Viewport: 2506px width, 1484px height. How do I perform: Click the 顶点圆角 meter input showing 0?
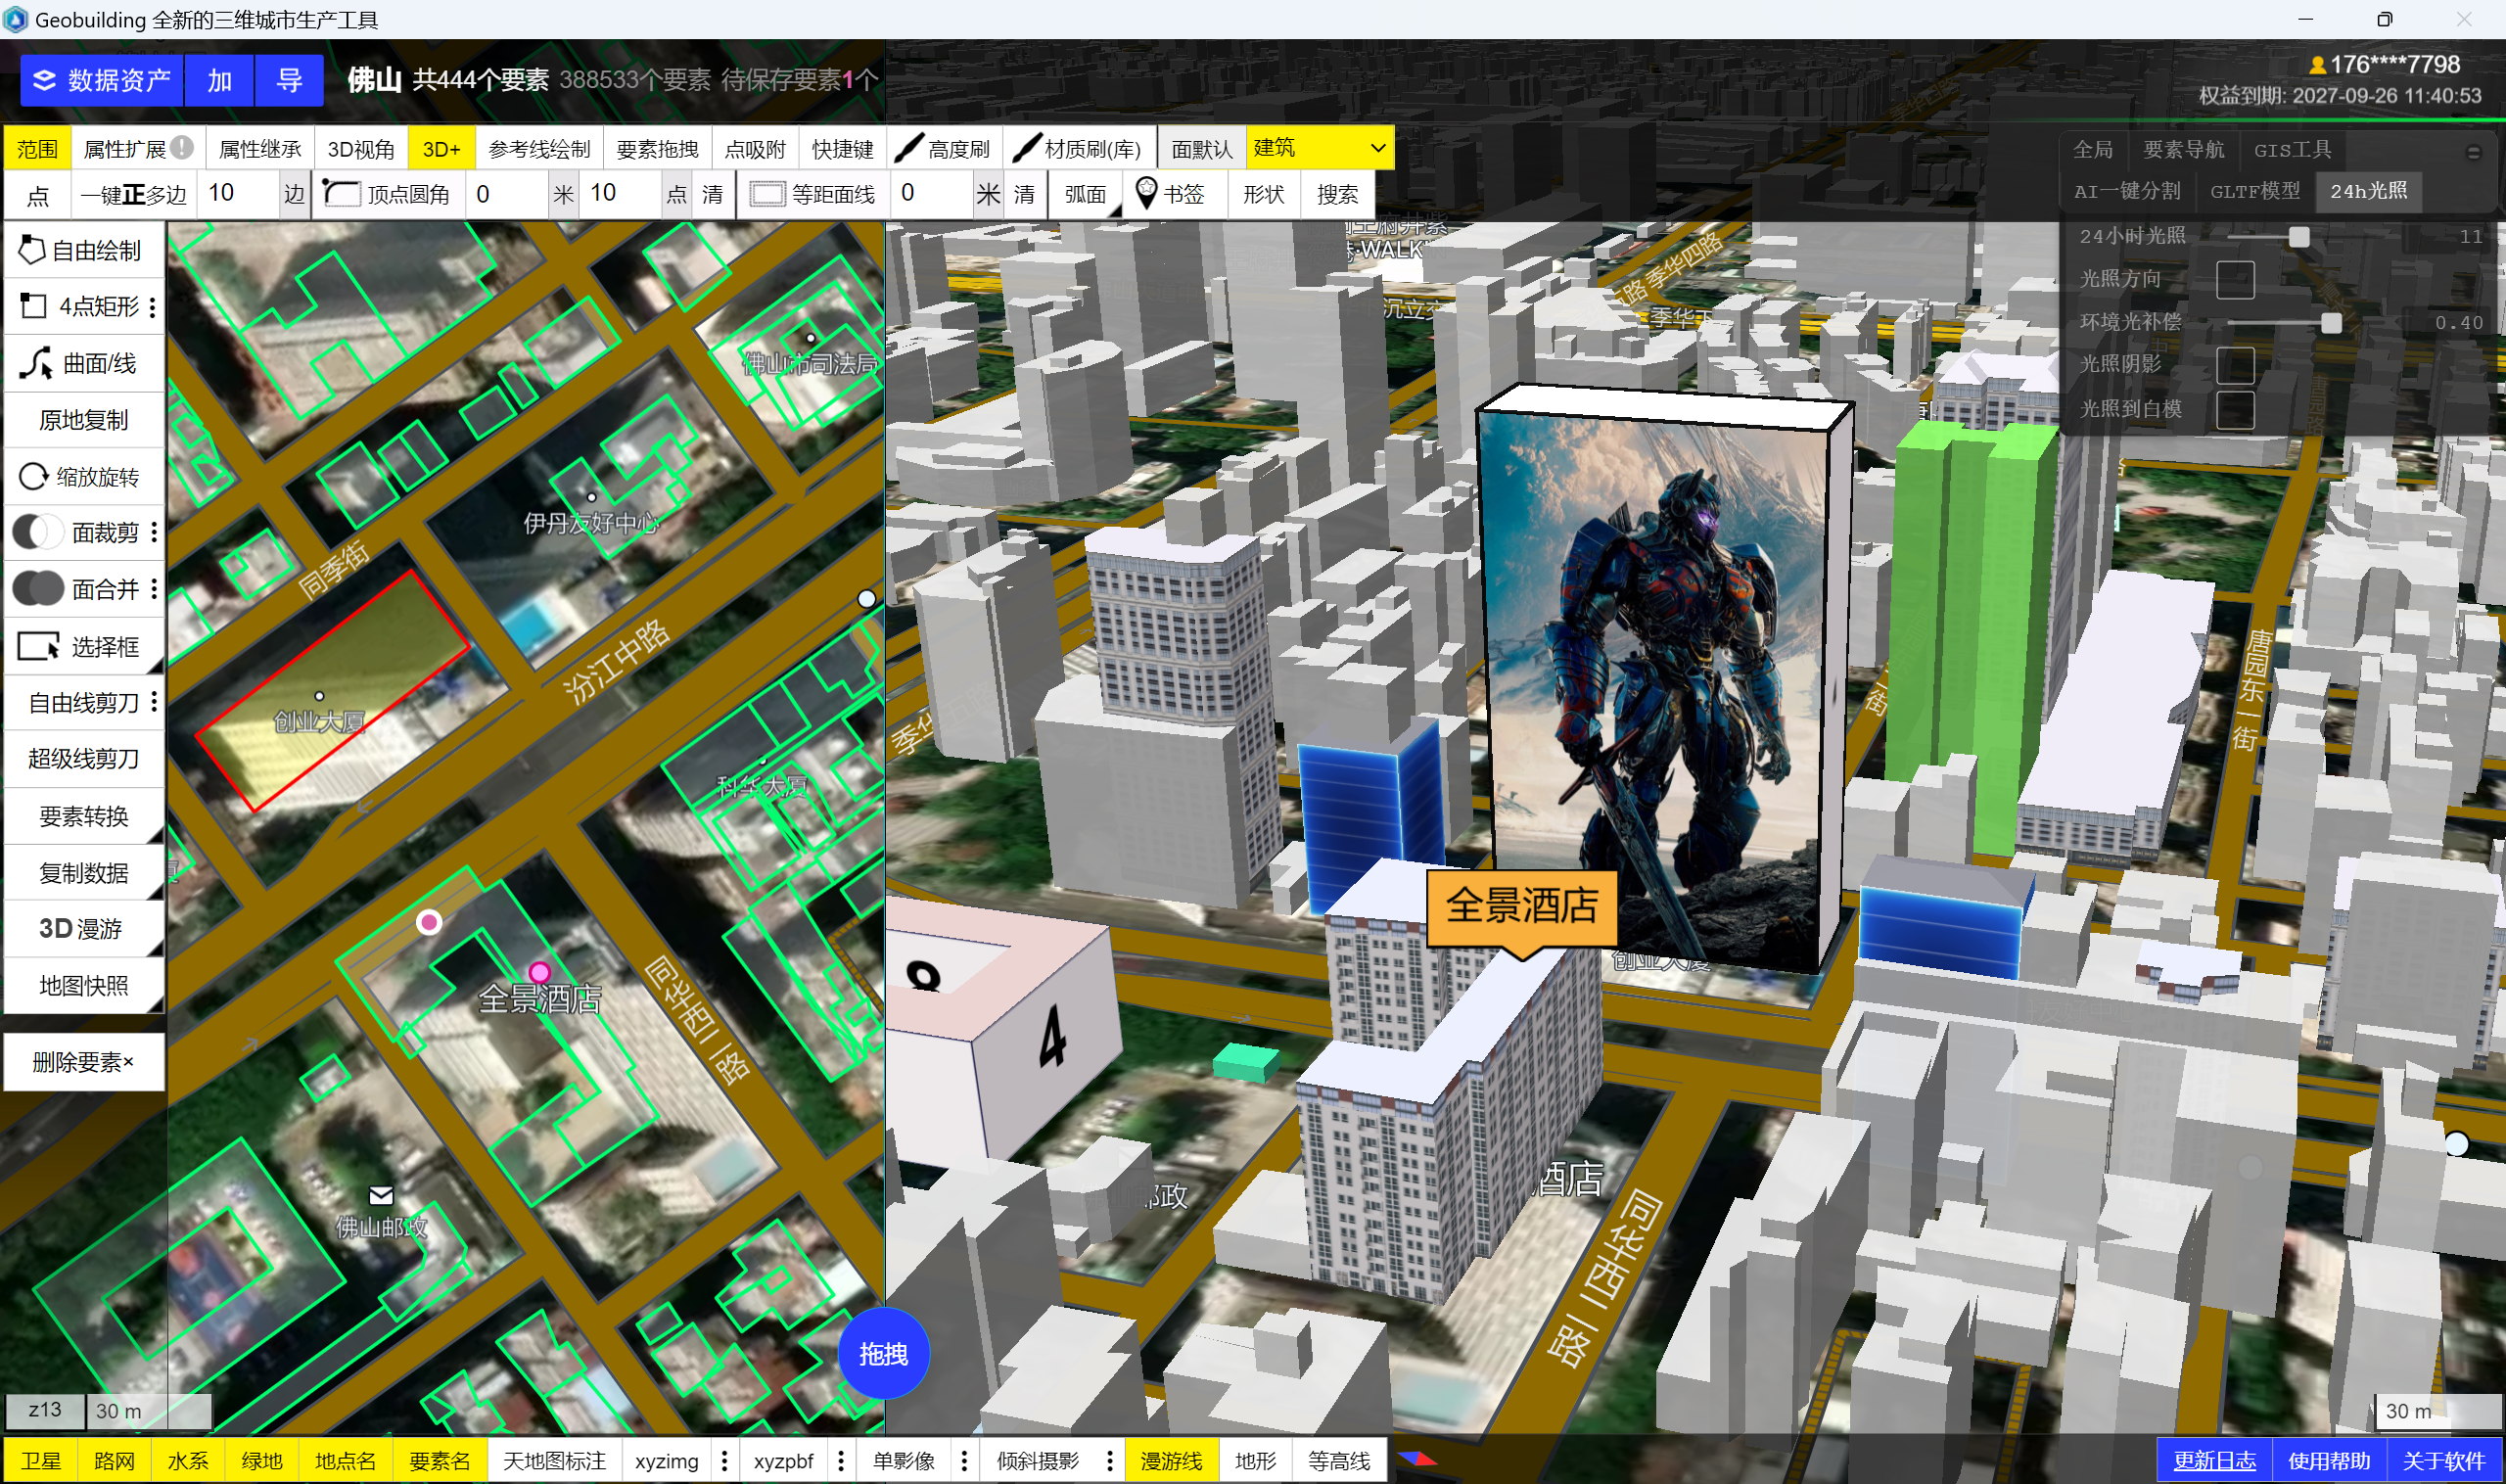(507, 194)
